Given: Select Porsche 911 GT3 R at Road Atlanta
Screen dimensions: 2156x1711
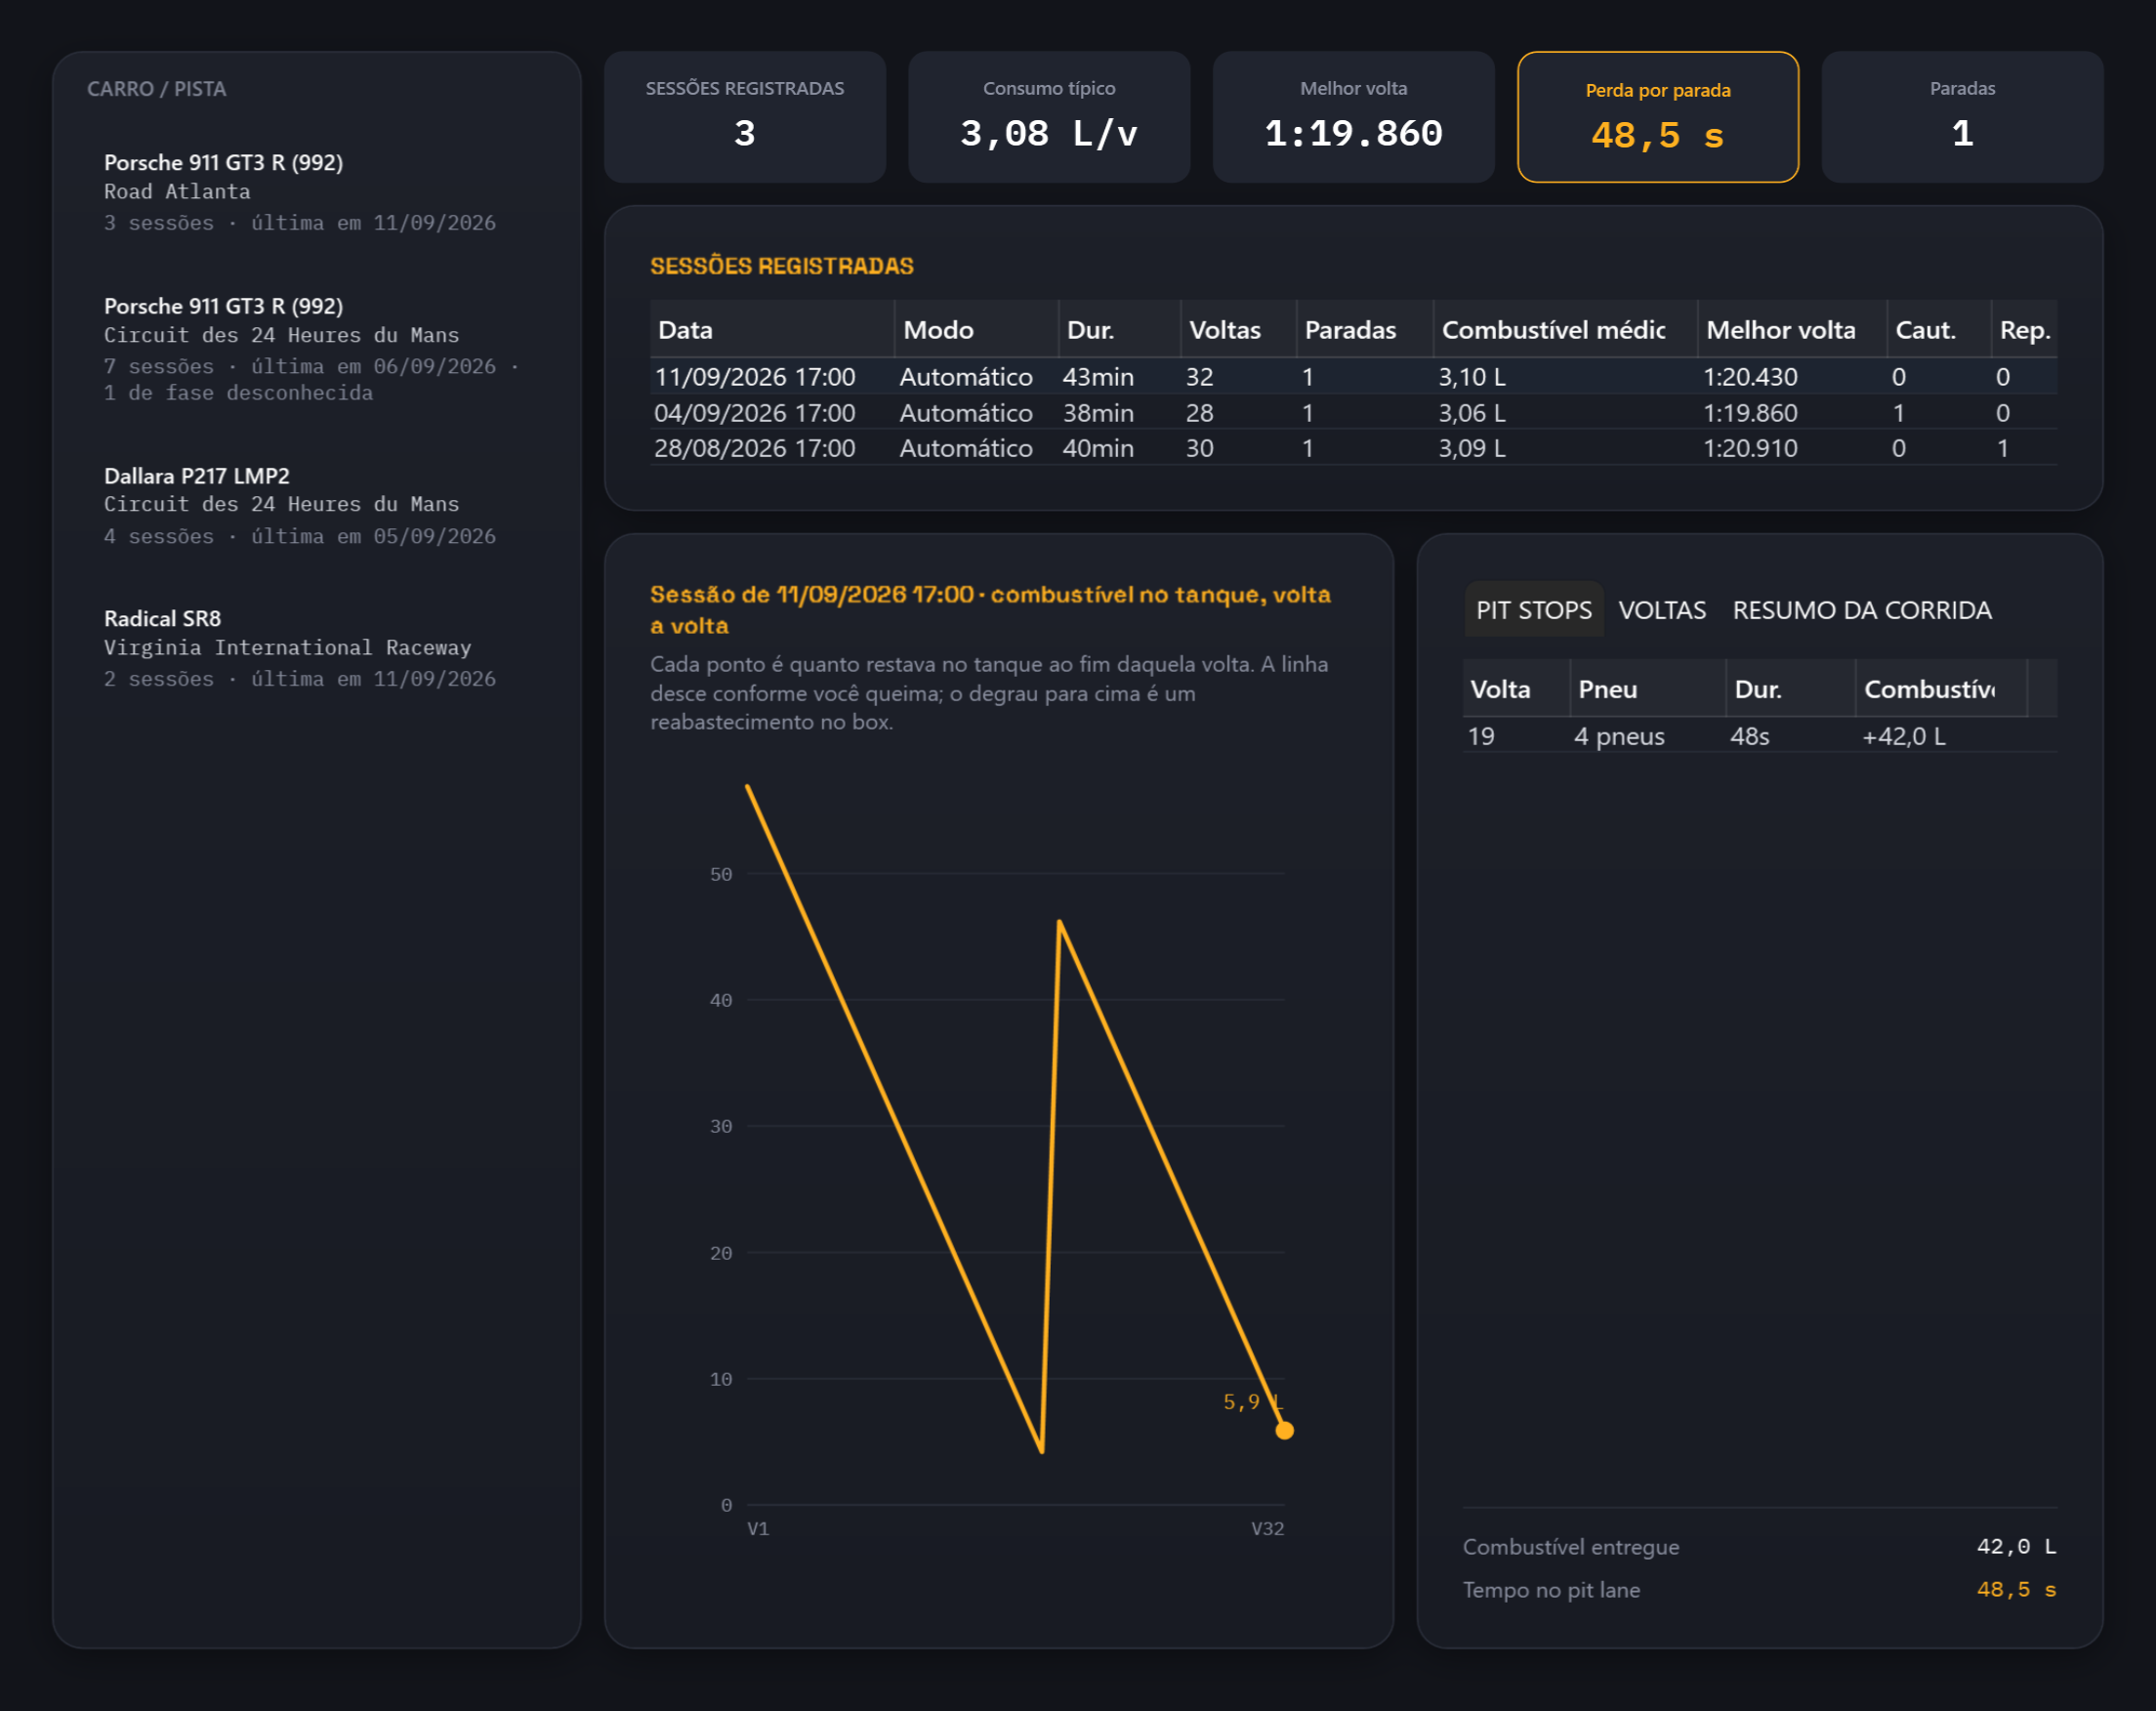Looking at the screenshot, I should click(316, 192).
